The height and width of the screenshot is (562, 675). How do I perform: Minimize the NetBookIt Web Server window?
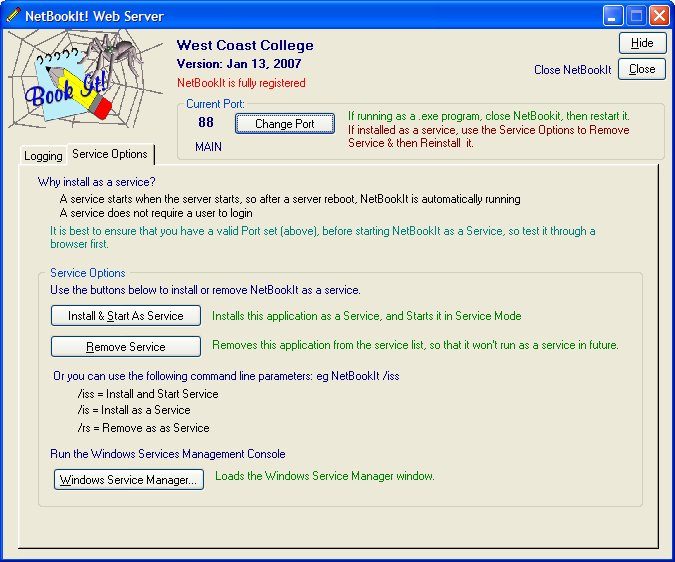tap(612, 16)
